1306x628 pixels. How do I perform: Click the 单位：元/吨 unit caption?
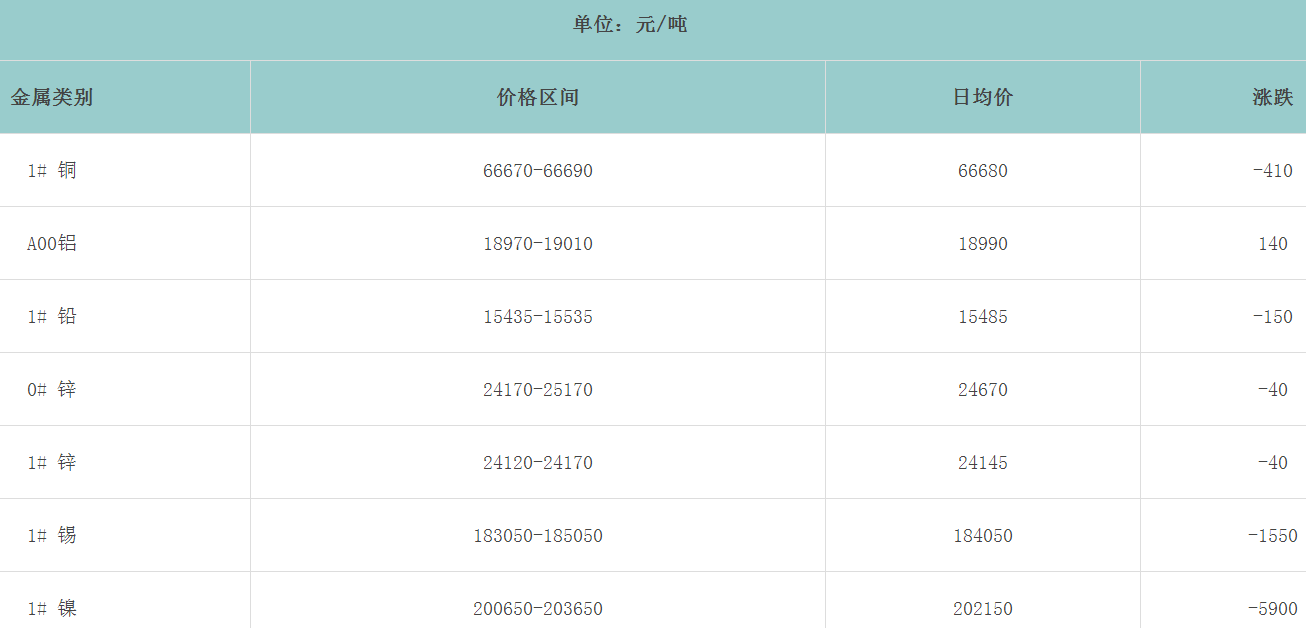[x=630, y=25]
